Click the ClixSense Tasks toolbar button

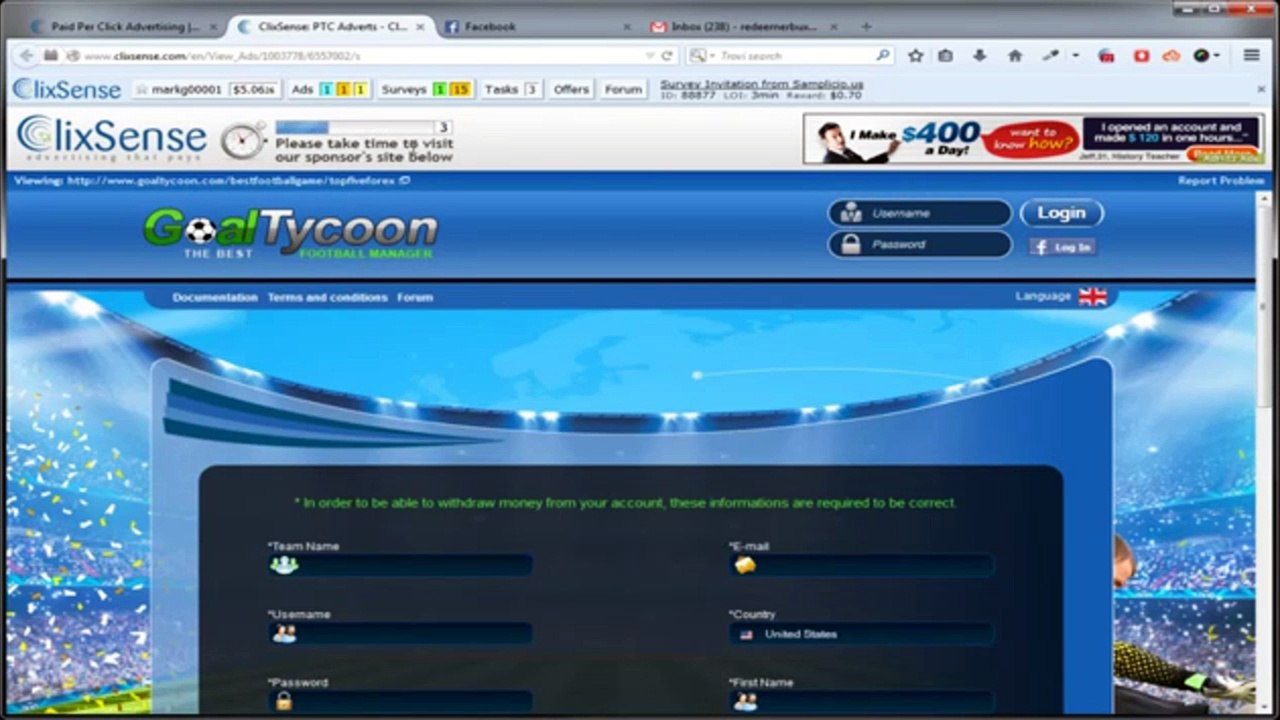511,90
